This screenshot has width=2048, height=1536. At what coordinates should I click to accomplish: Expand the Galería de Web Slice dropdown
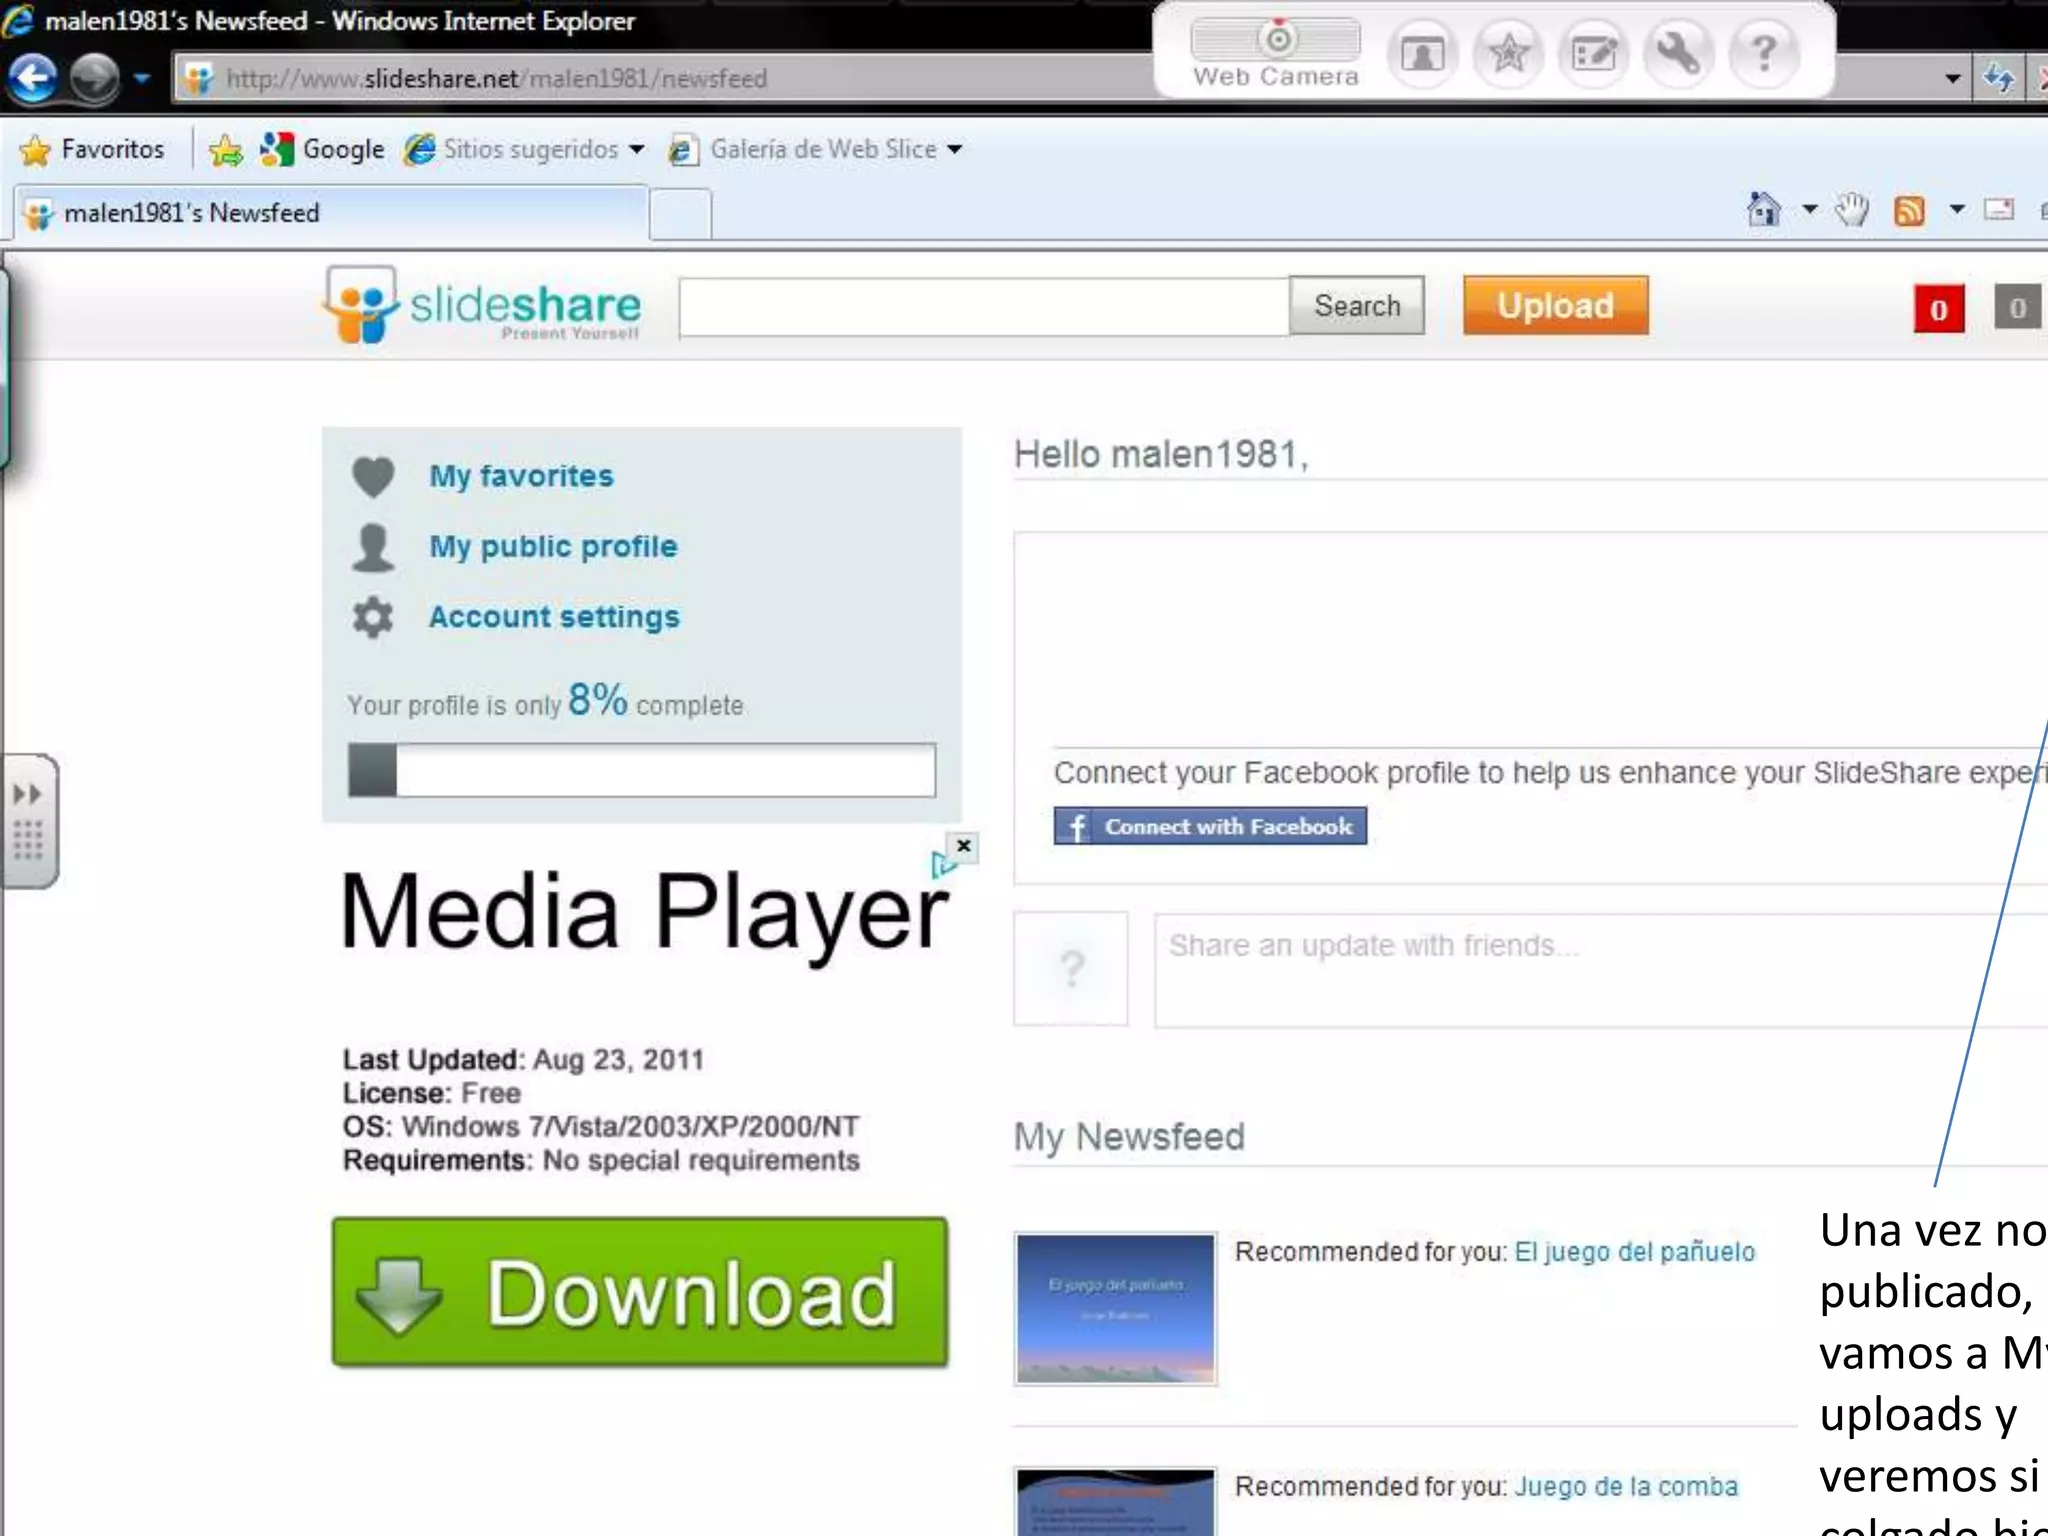pyautogui.click(x=955, y=150)
